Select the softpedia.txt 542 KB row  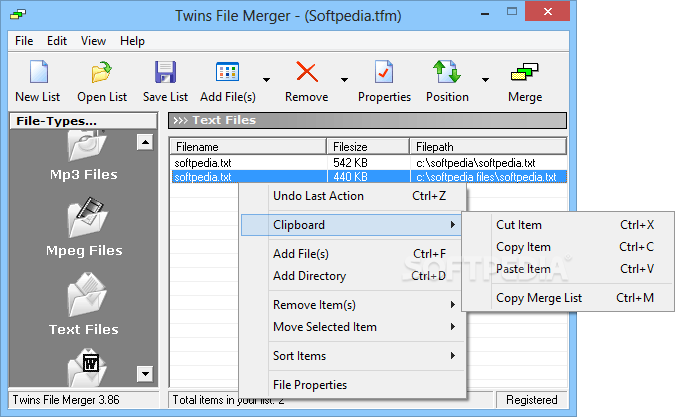pyautogui.click(x=368, y=163)
